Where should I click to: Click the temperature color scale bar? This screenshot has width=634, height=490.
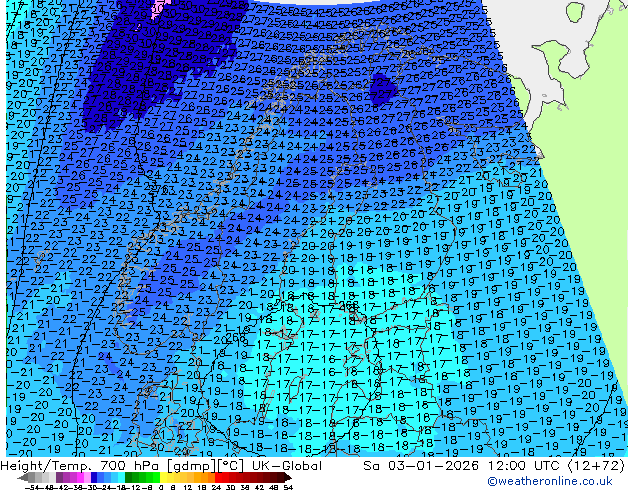pos(155,478)
